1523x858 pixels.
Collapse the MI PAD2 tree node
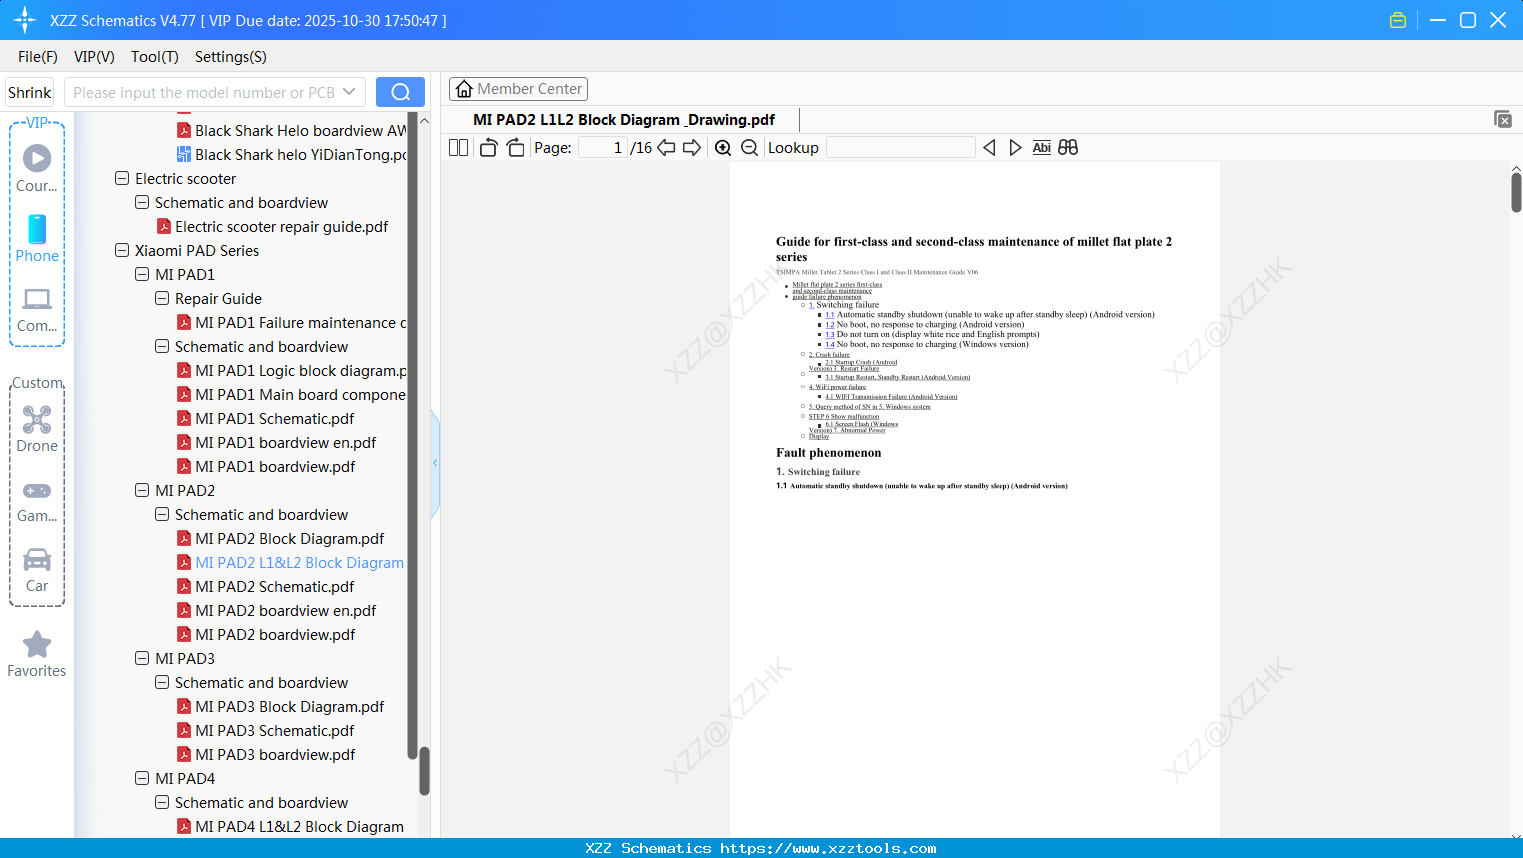(142, 491)
